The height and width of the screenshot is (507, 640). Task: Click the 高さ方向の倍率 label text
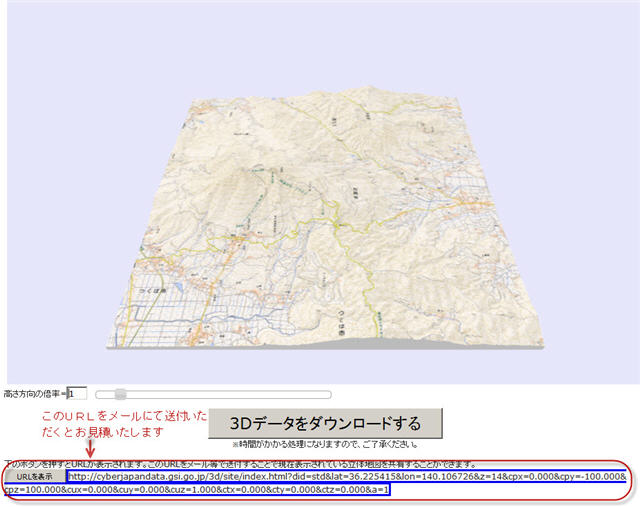33,394
